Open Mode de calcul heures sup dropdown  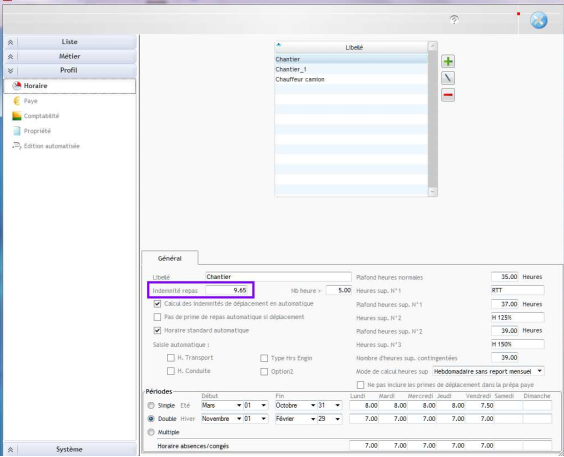tap(488, 371)
